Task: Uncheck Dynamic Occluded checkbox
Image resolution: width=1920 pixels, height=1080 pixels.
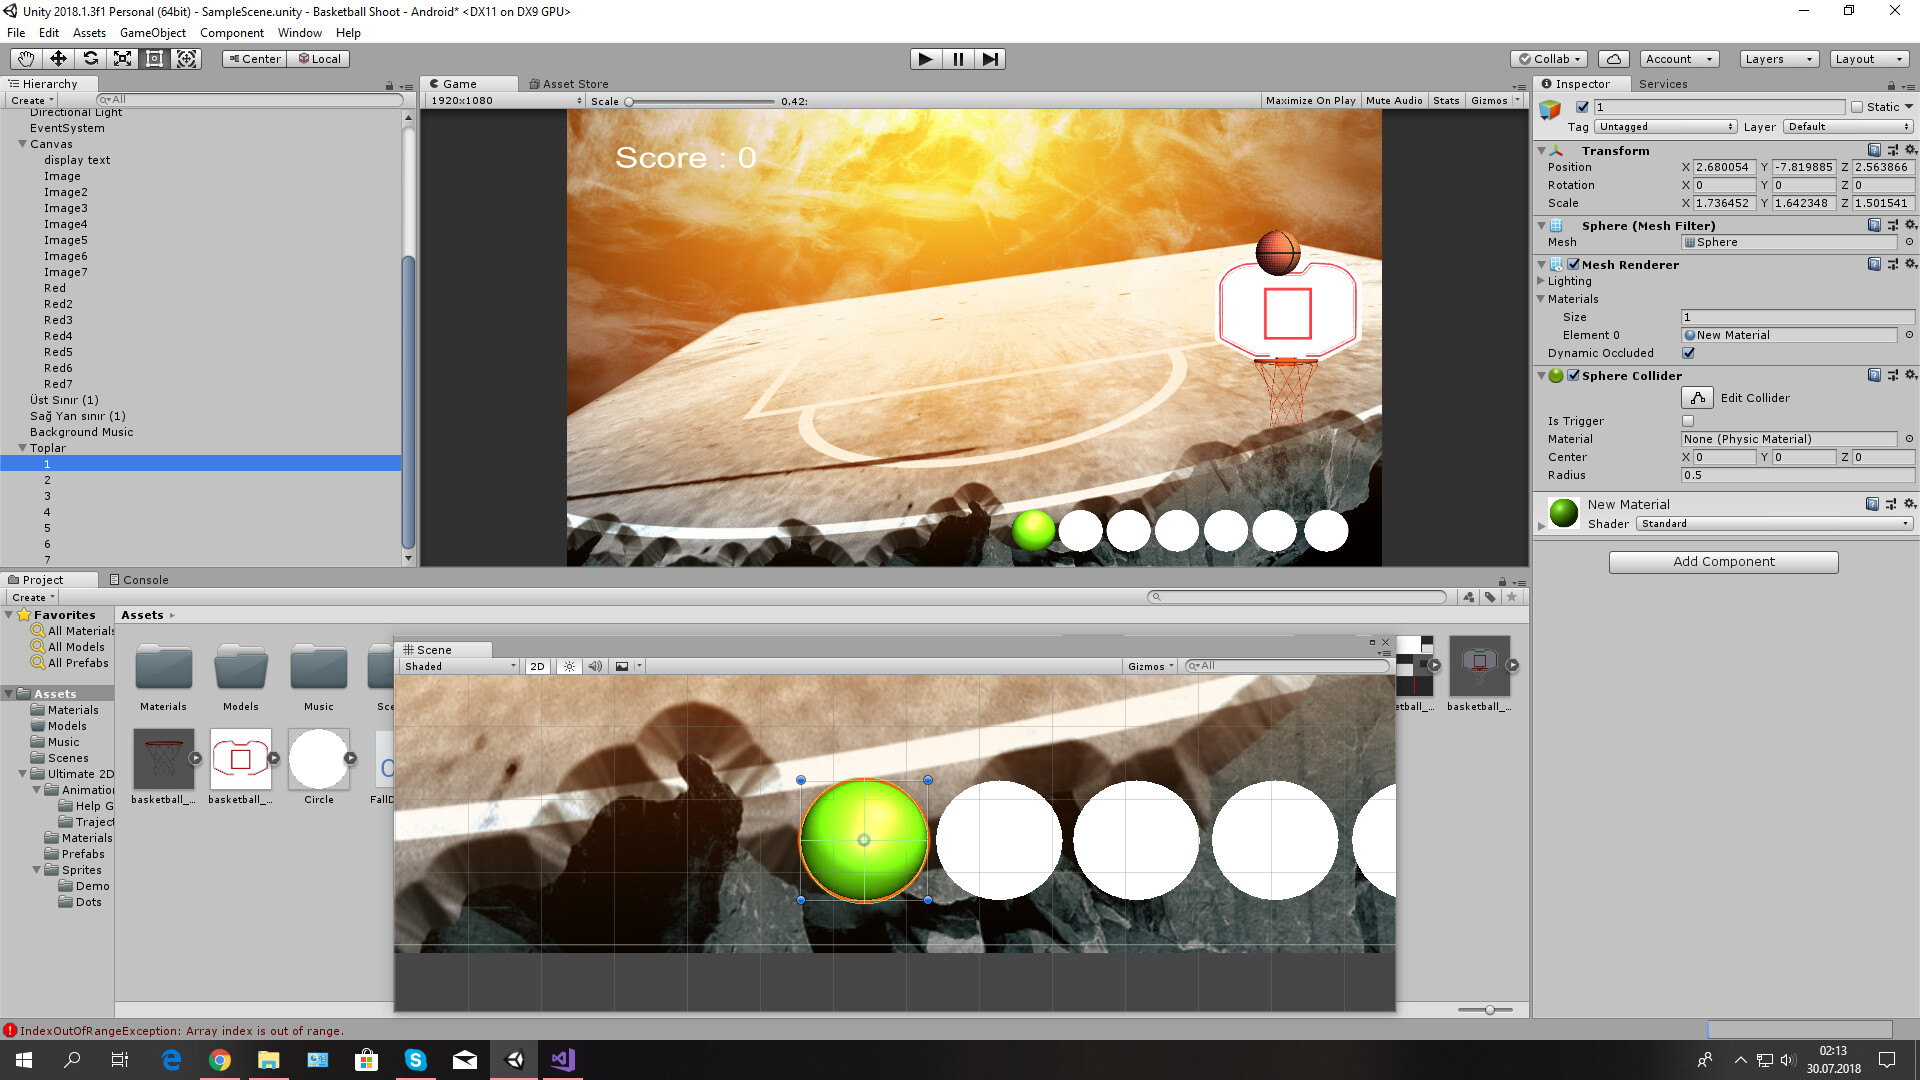Action: tap(1688, 353)
